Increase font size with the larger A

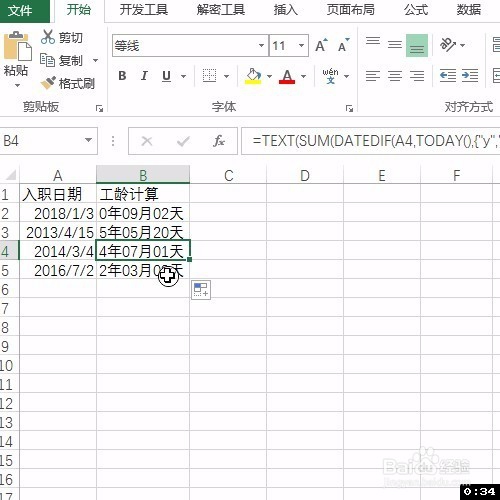[321, 45]
